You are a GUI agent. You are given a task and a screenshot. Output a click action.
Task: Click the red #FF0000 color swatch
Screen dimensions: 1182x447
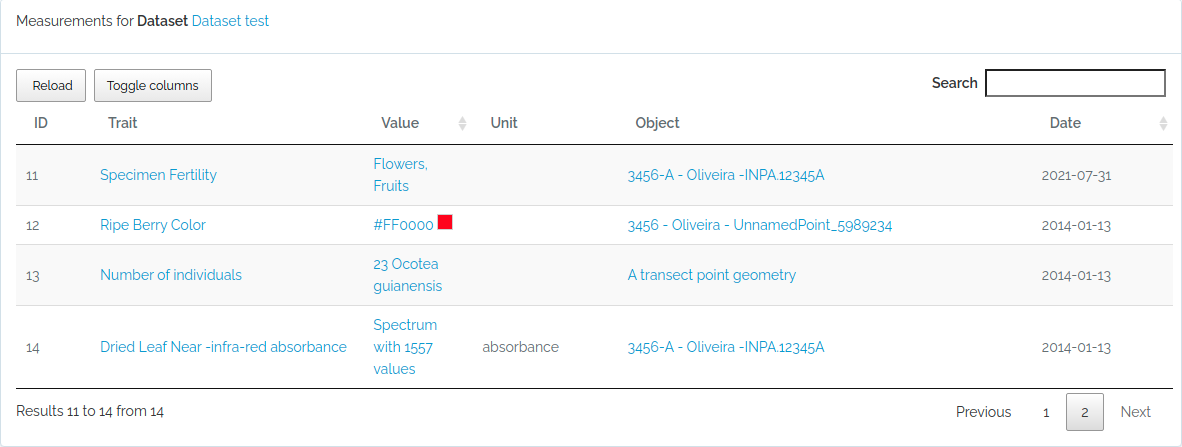pos(445,222)
